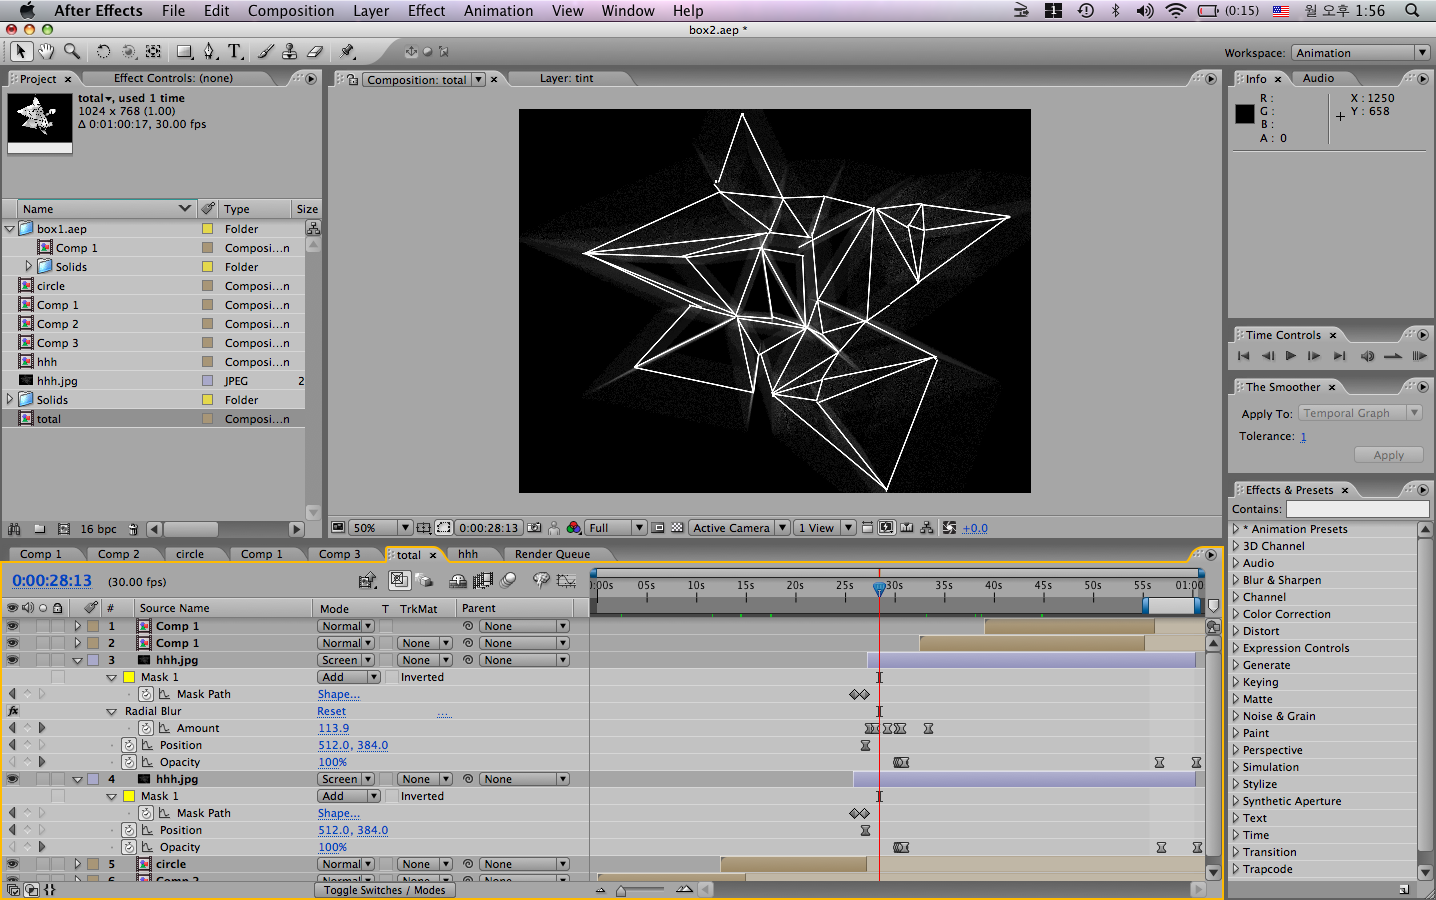1436x900 pixels.
Task: Open the Composition menu
Action: click(x=290, y=11)
